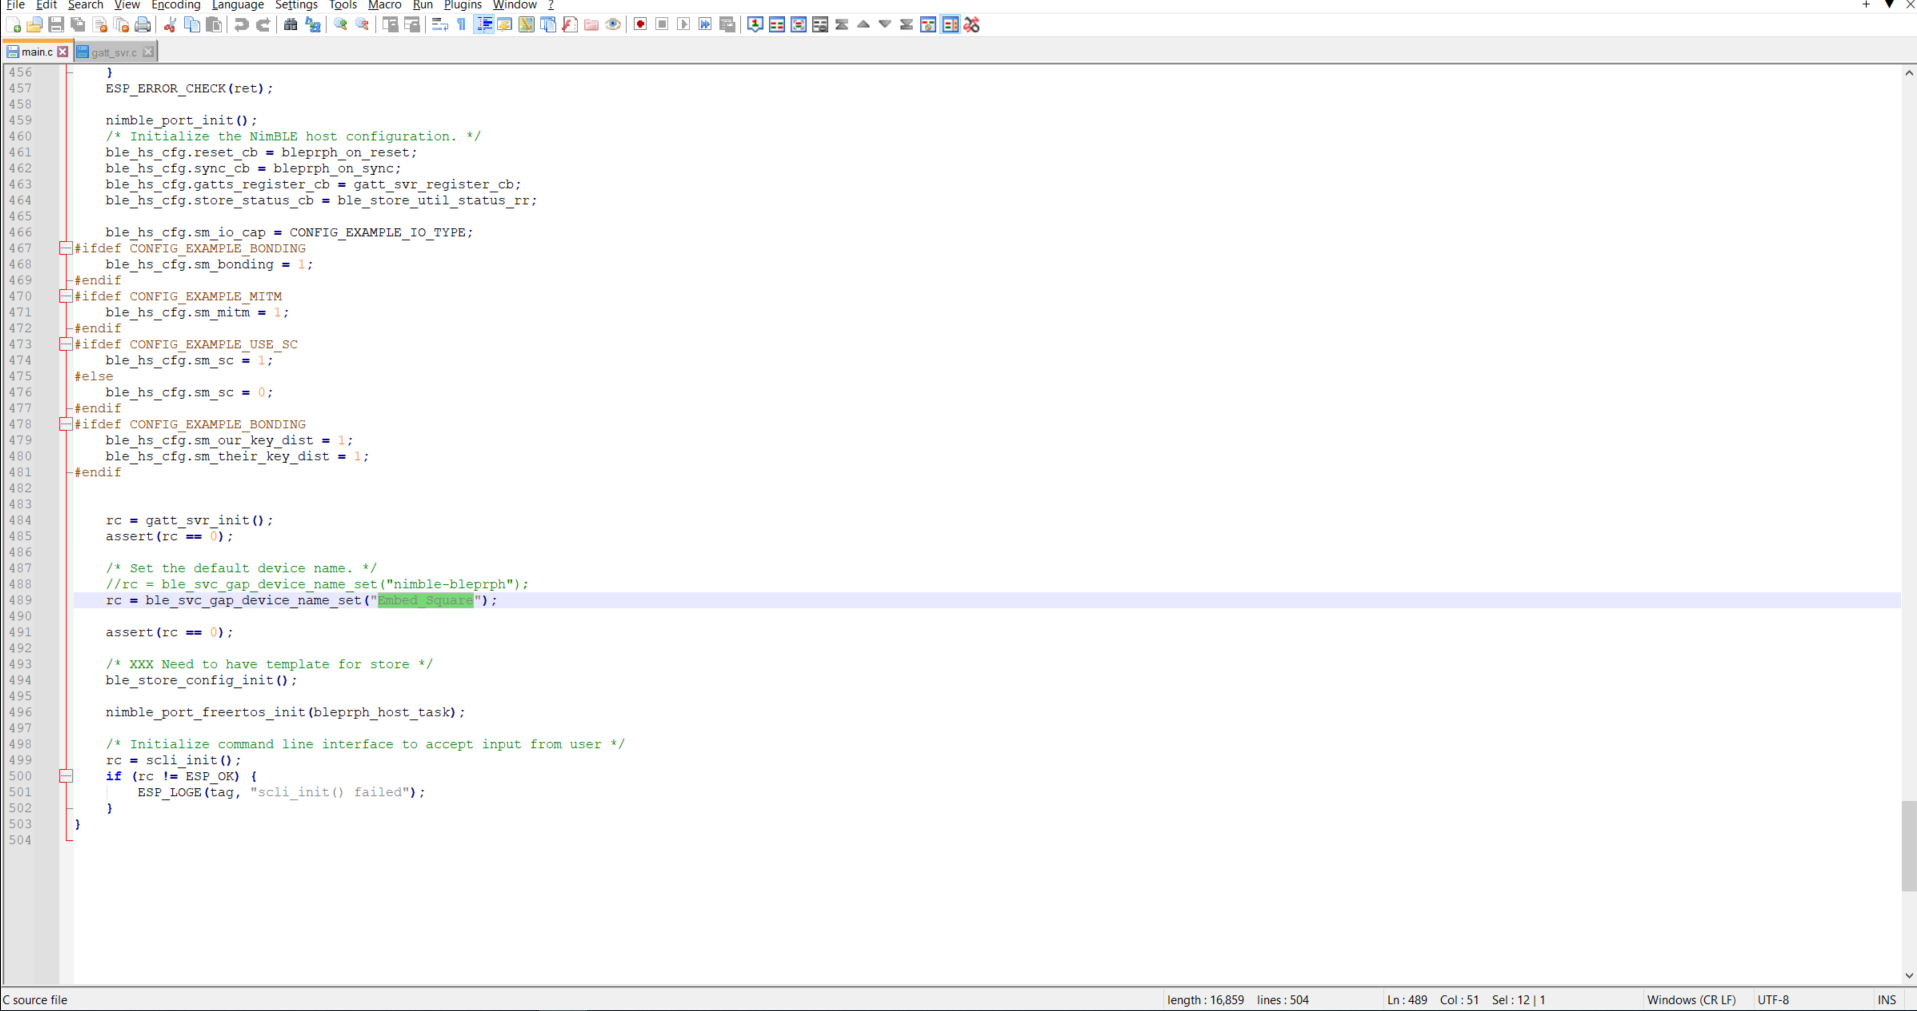The height and width of the screenshot is (1011, 1917).
Task: Open the Document List panel icon
Action: [x=548, y=25]
